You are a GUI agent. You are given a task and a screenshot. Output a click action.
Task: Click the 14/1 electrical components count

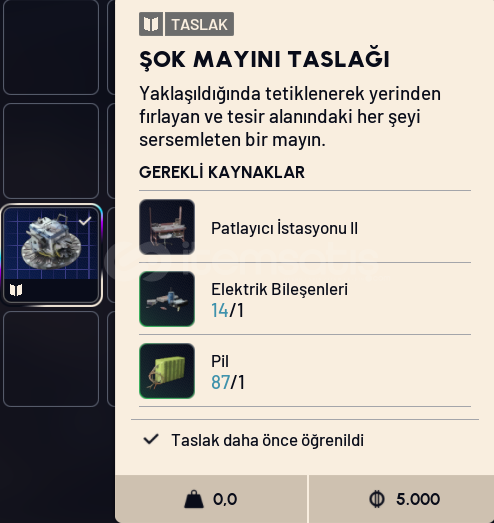pyautogui.click(x=227, y=310)
